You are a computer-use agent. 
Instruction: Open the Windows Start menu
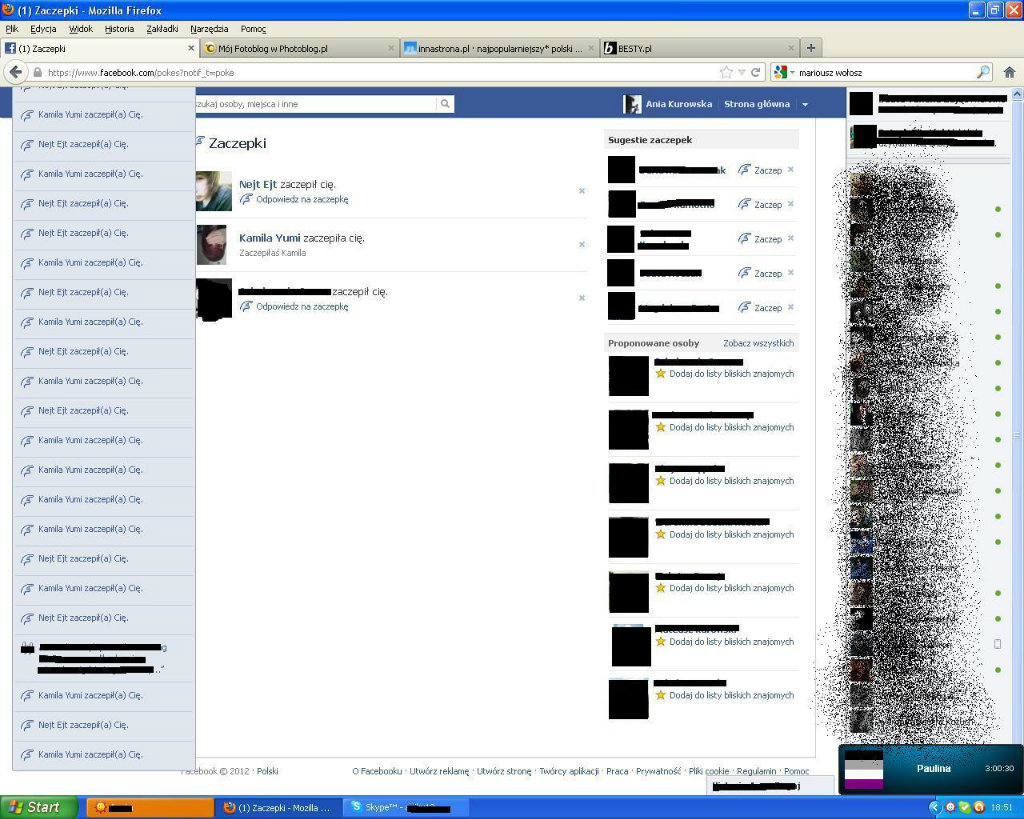[39, 807]
